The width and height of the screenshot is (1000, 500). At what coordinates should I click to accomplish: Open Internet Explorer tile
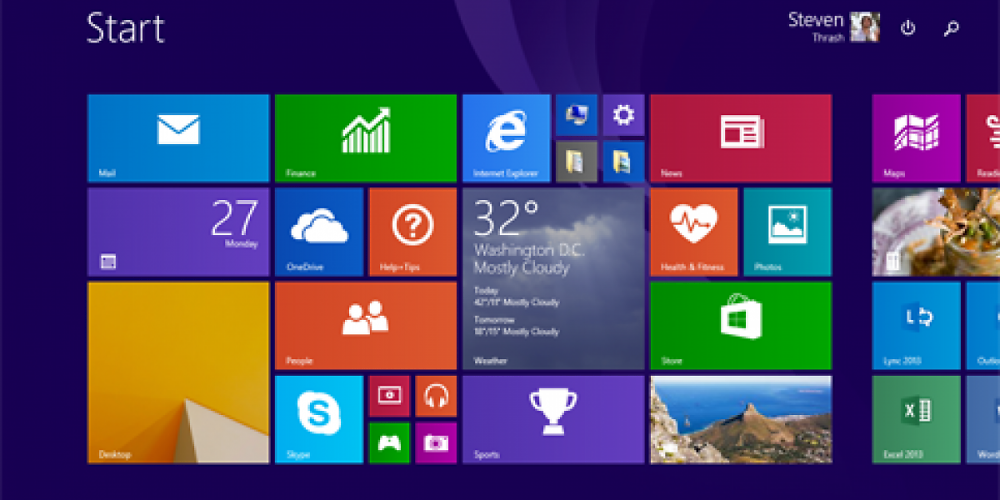[506, 138]
